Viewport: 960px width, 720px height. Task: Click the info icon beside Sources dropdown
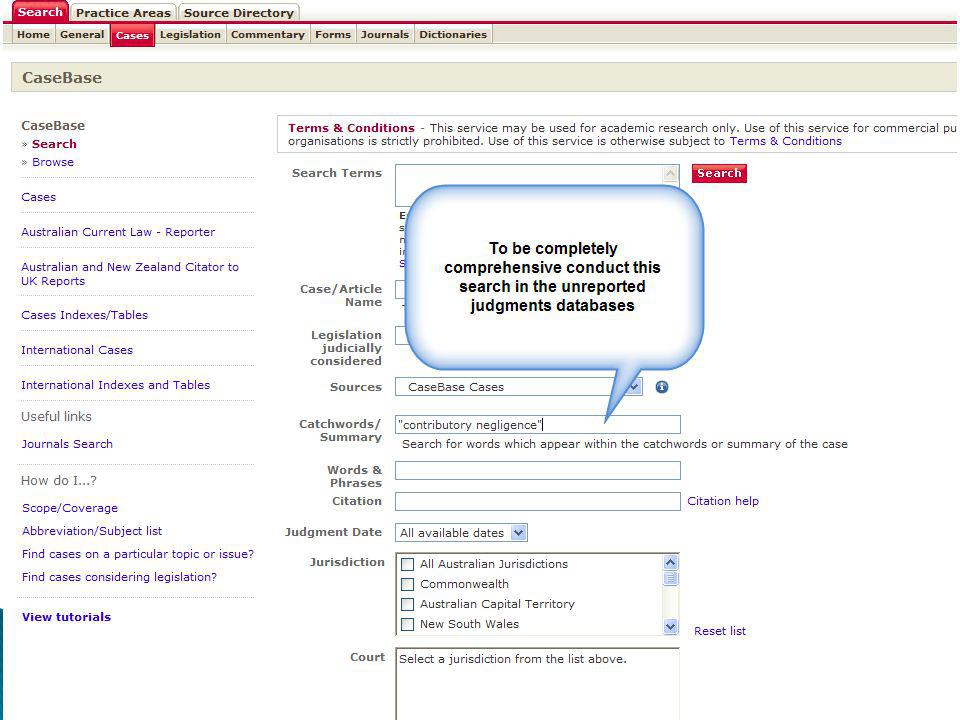click(x=662, y=387)
